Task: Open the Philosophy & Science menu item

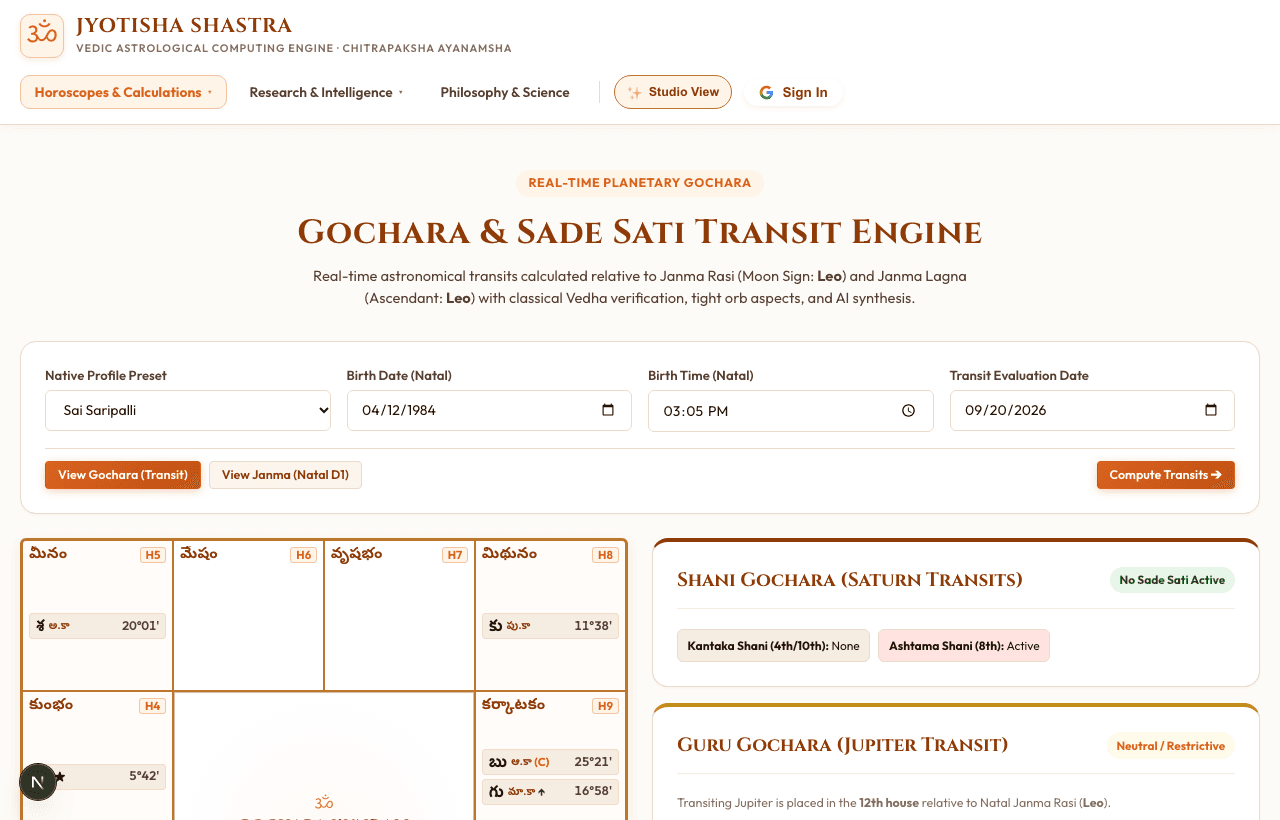Action: coord(505,92)
